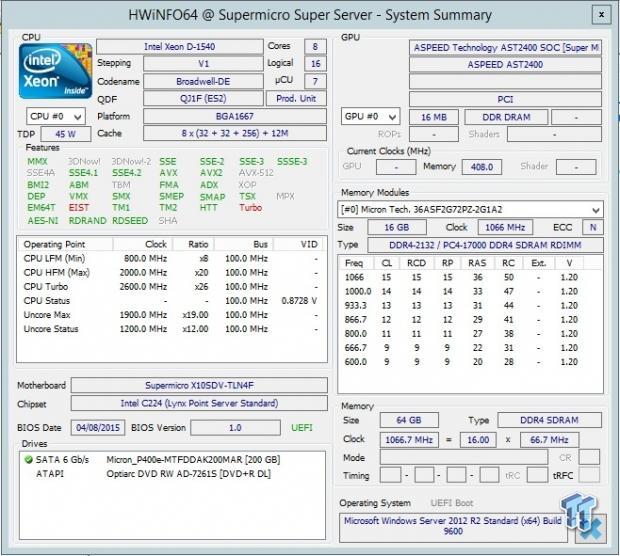Click the Intel C224 chipset field
This screenshot has width=620, height=556.
tap(199, 403)
